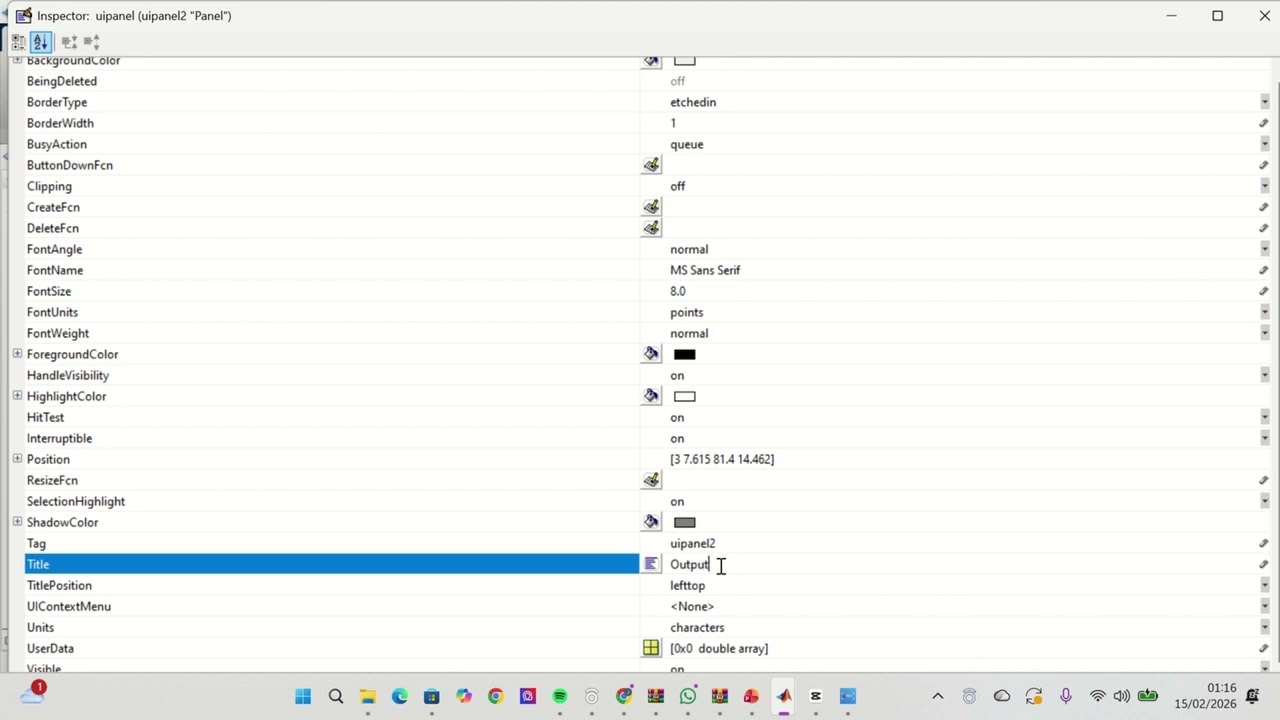Click the FontSize value 8.0

click(x=678, y=291)
